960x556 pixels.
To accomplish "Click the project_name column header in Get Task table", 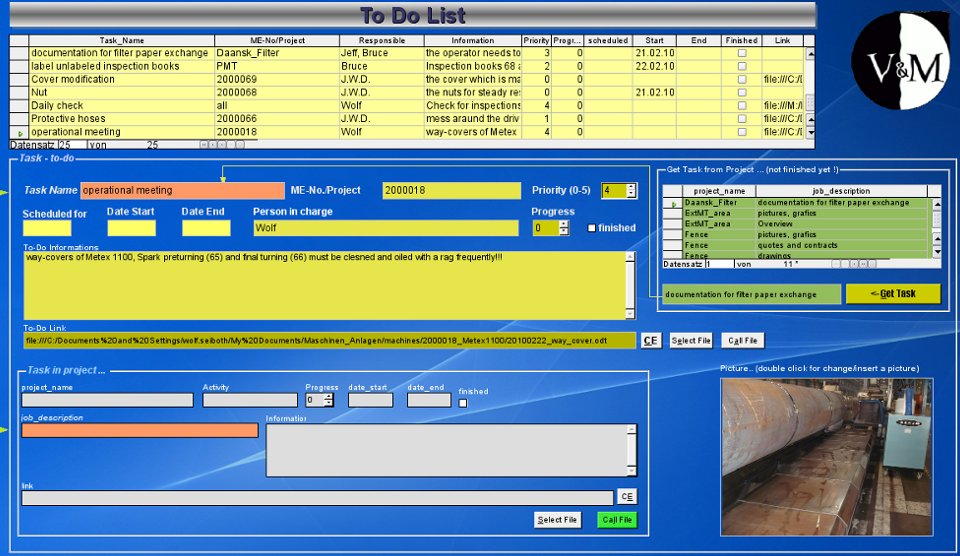I will click(x=719, y=191).
